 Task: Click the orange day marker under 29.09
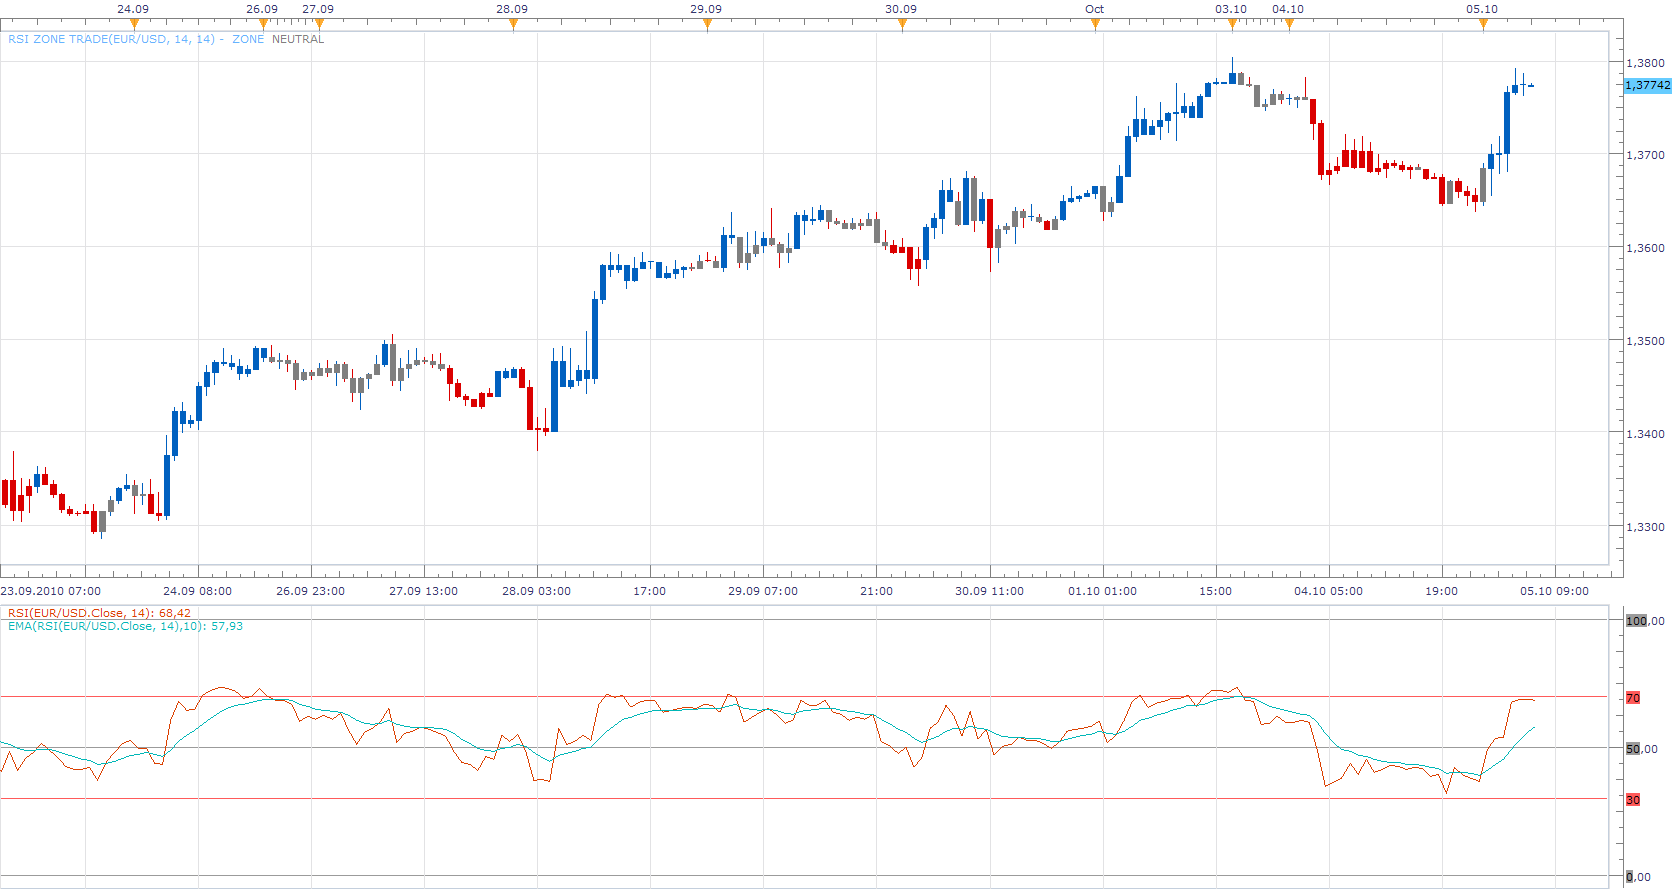(707, 25)
